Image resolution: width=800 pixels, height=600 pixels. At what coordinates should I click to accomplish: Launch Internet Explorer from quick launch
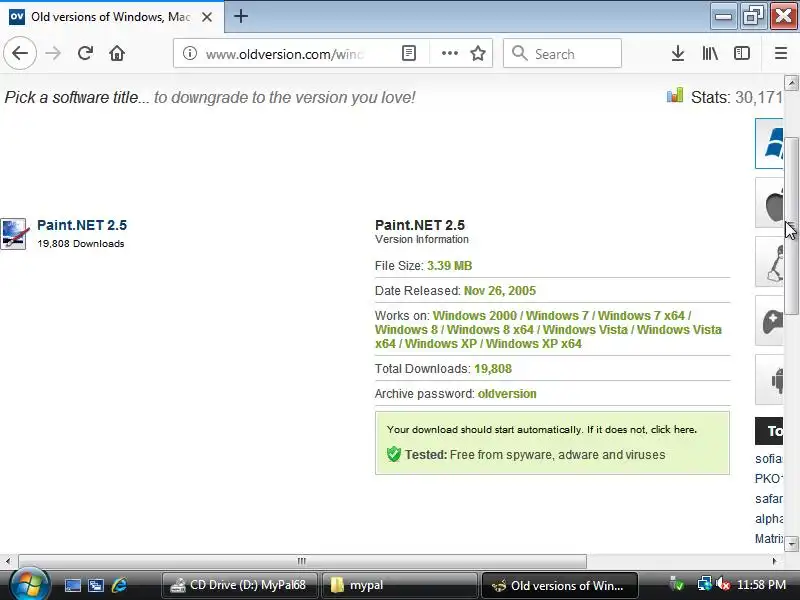[119, 585]
